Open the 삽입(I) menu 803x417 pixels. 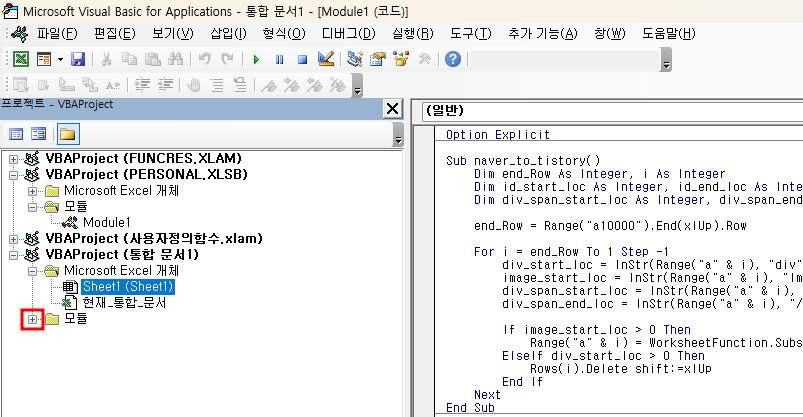coord(228,34)
